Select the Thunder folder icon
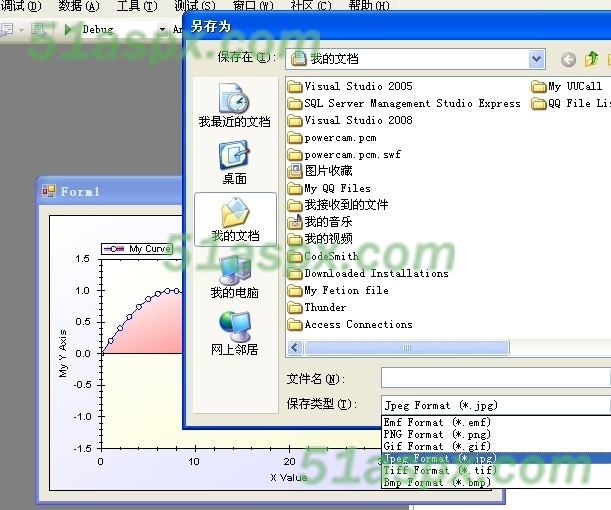 tap(295, 307)
